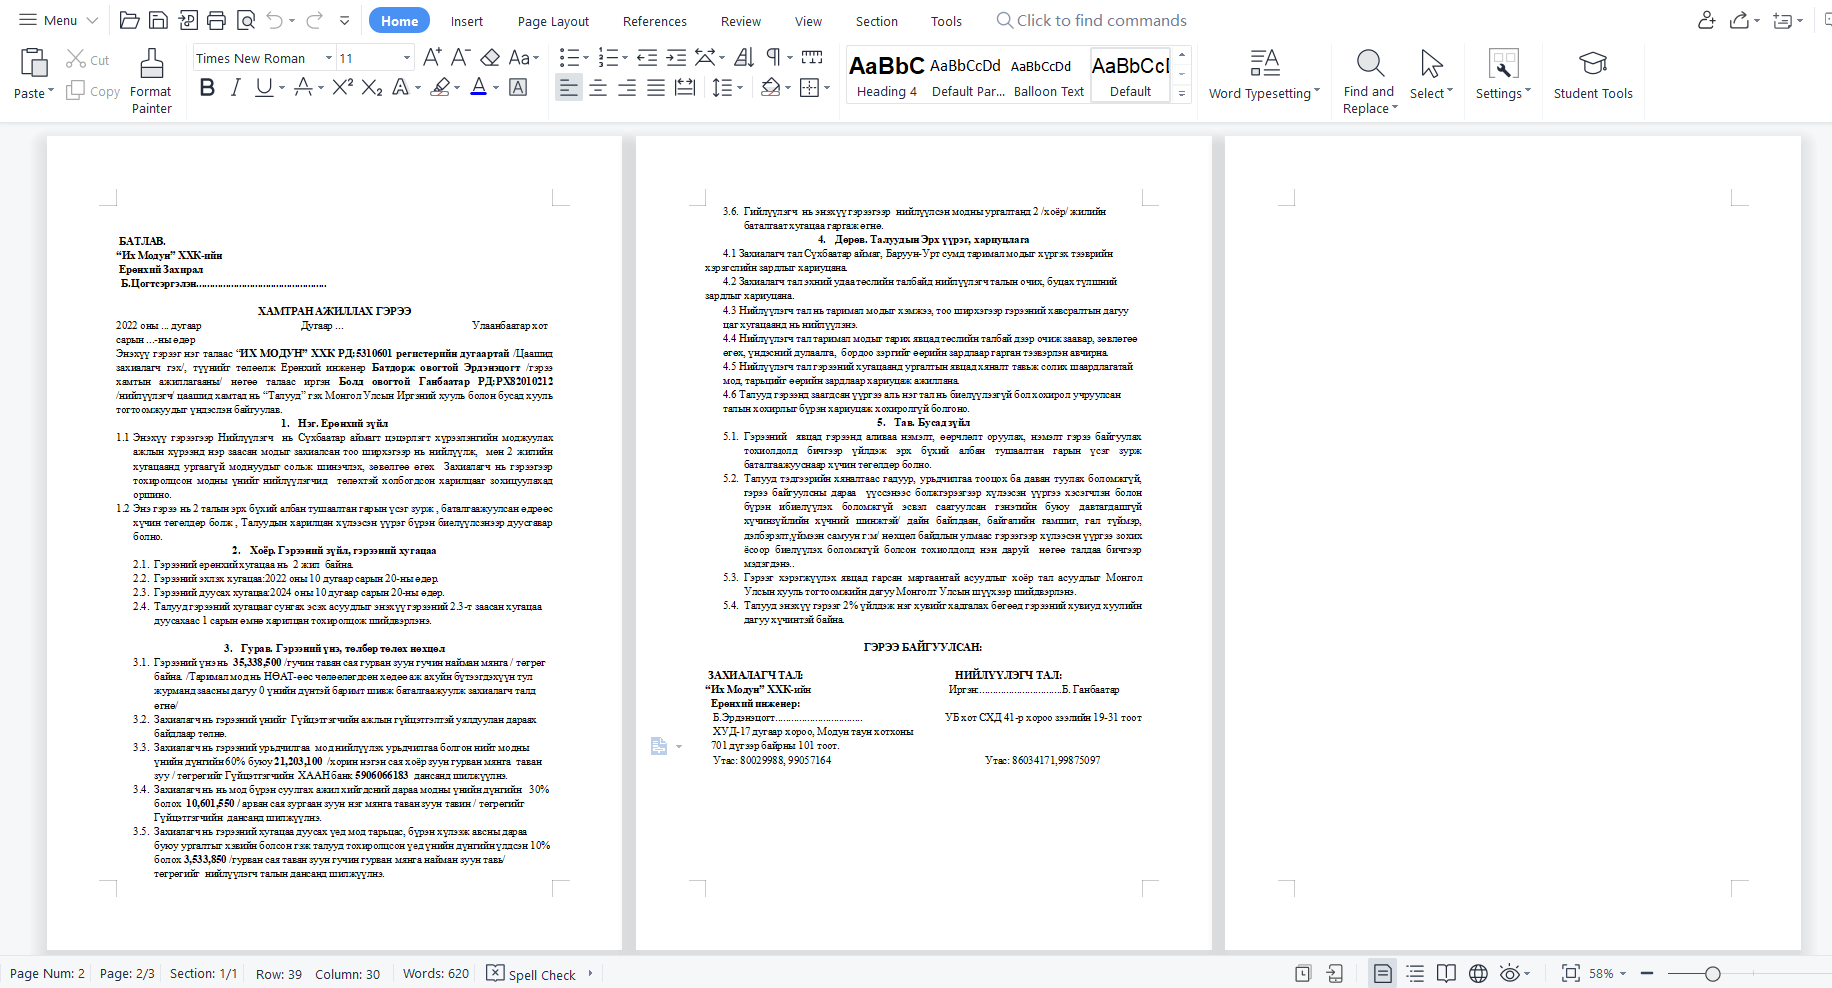The image size is (1832, 988).
Task: Click the eye protection mode icon
Action: point(1509,973)
